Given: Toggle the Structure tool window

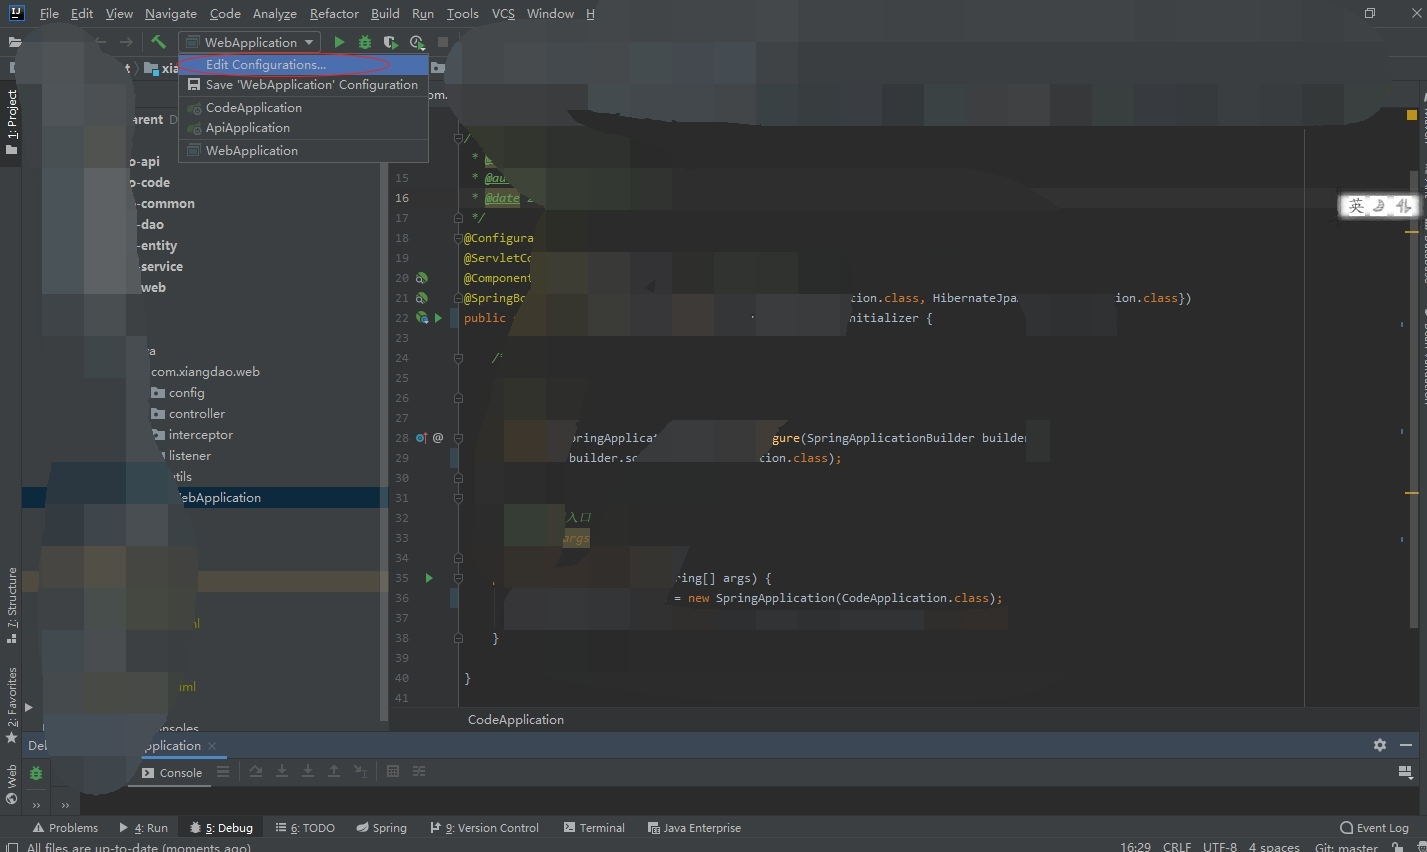Looking at the screenshot, I should pos(12,603).
